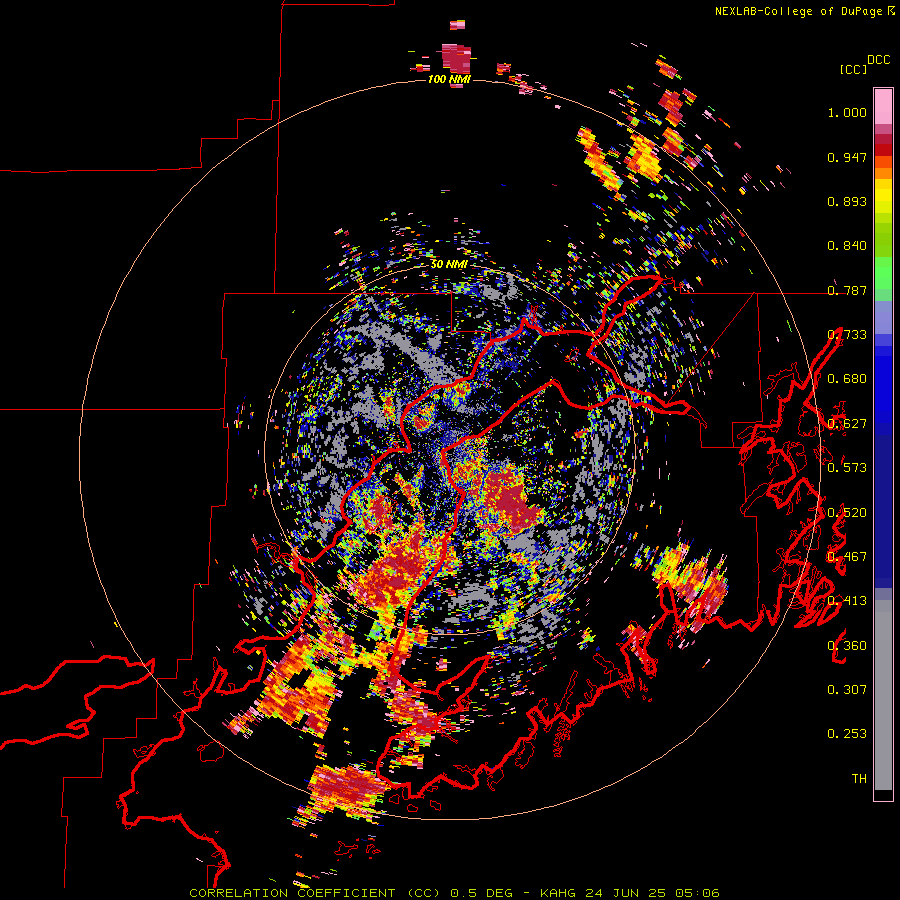Click the 0.307 scale value
This screenshot has height=900, width=900.
click(x=847, y=690)
